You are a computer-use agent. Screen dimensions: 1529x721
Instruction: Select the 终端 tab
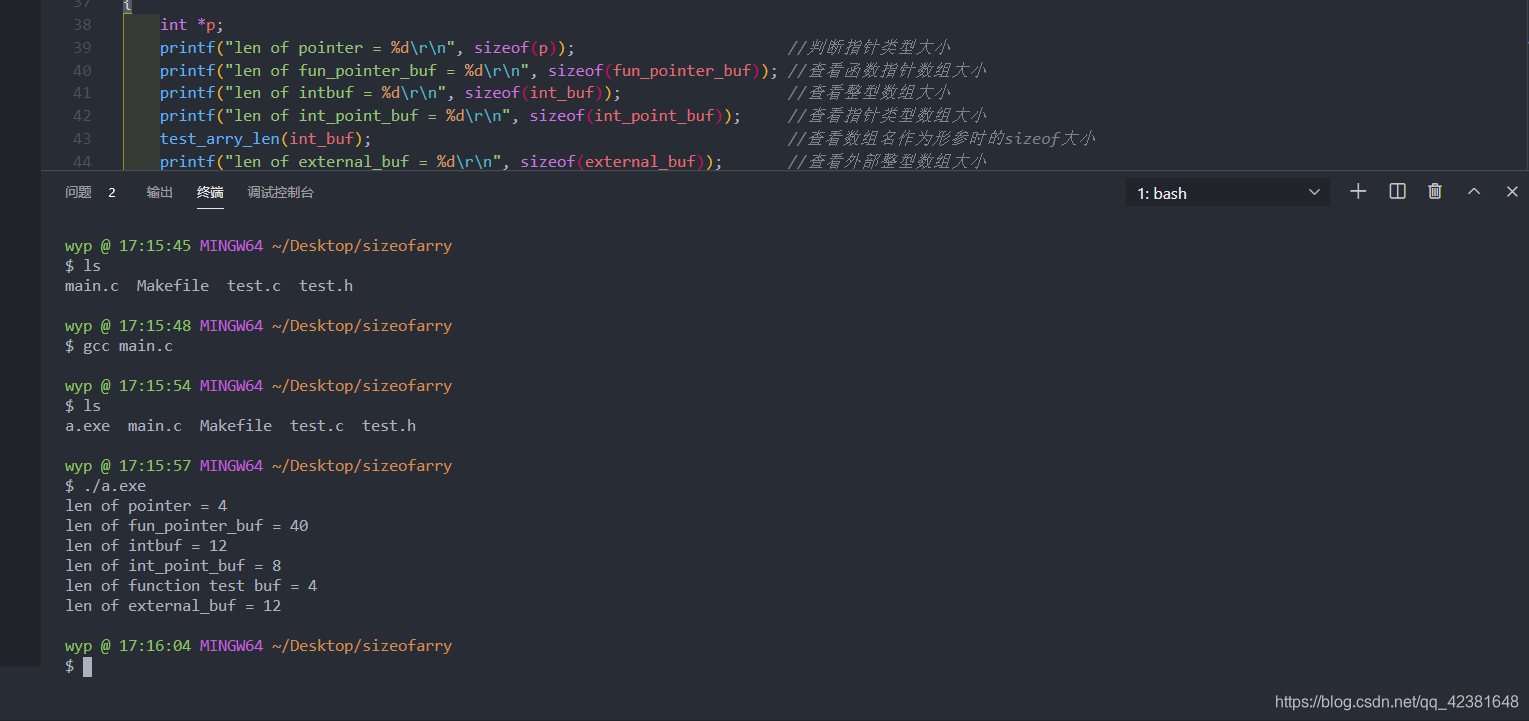pos(210,192)
